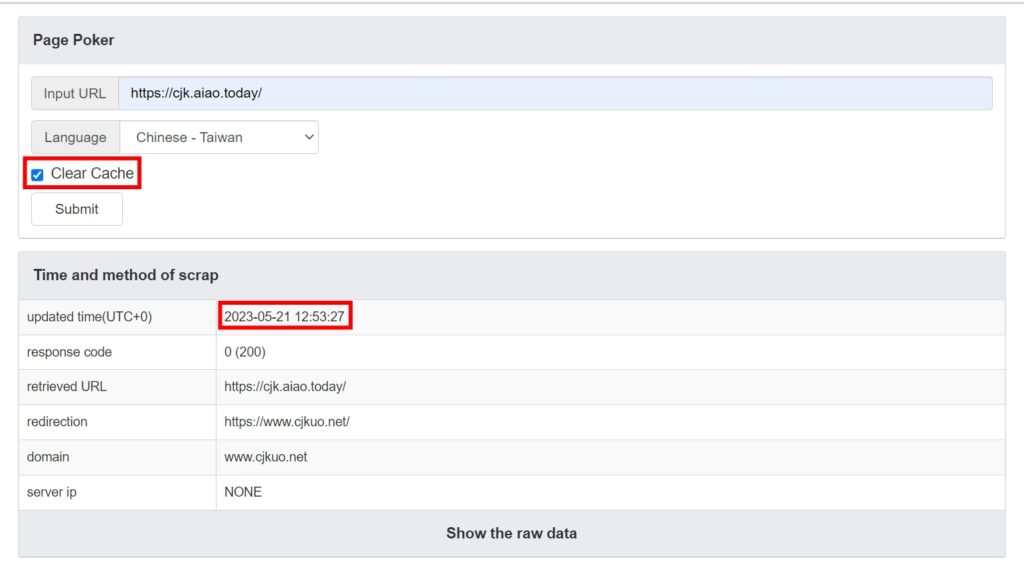Click the Time and method of scrap heading

tap(126, 275)
